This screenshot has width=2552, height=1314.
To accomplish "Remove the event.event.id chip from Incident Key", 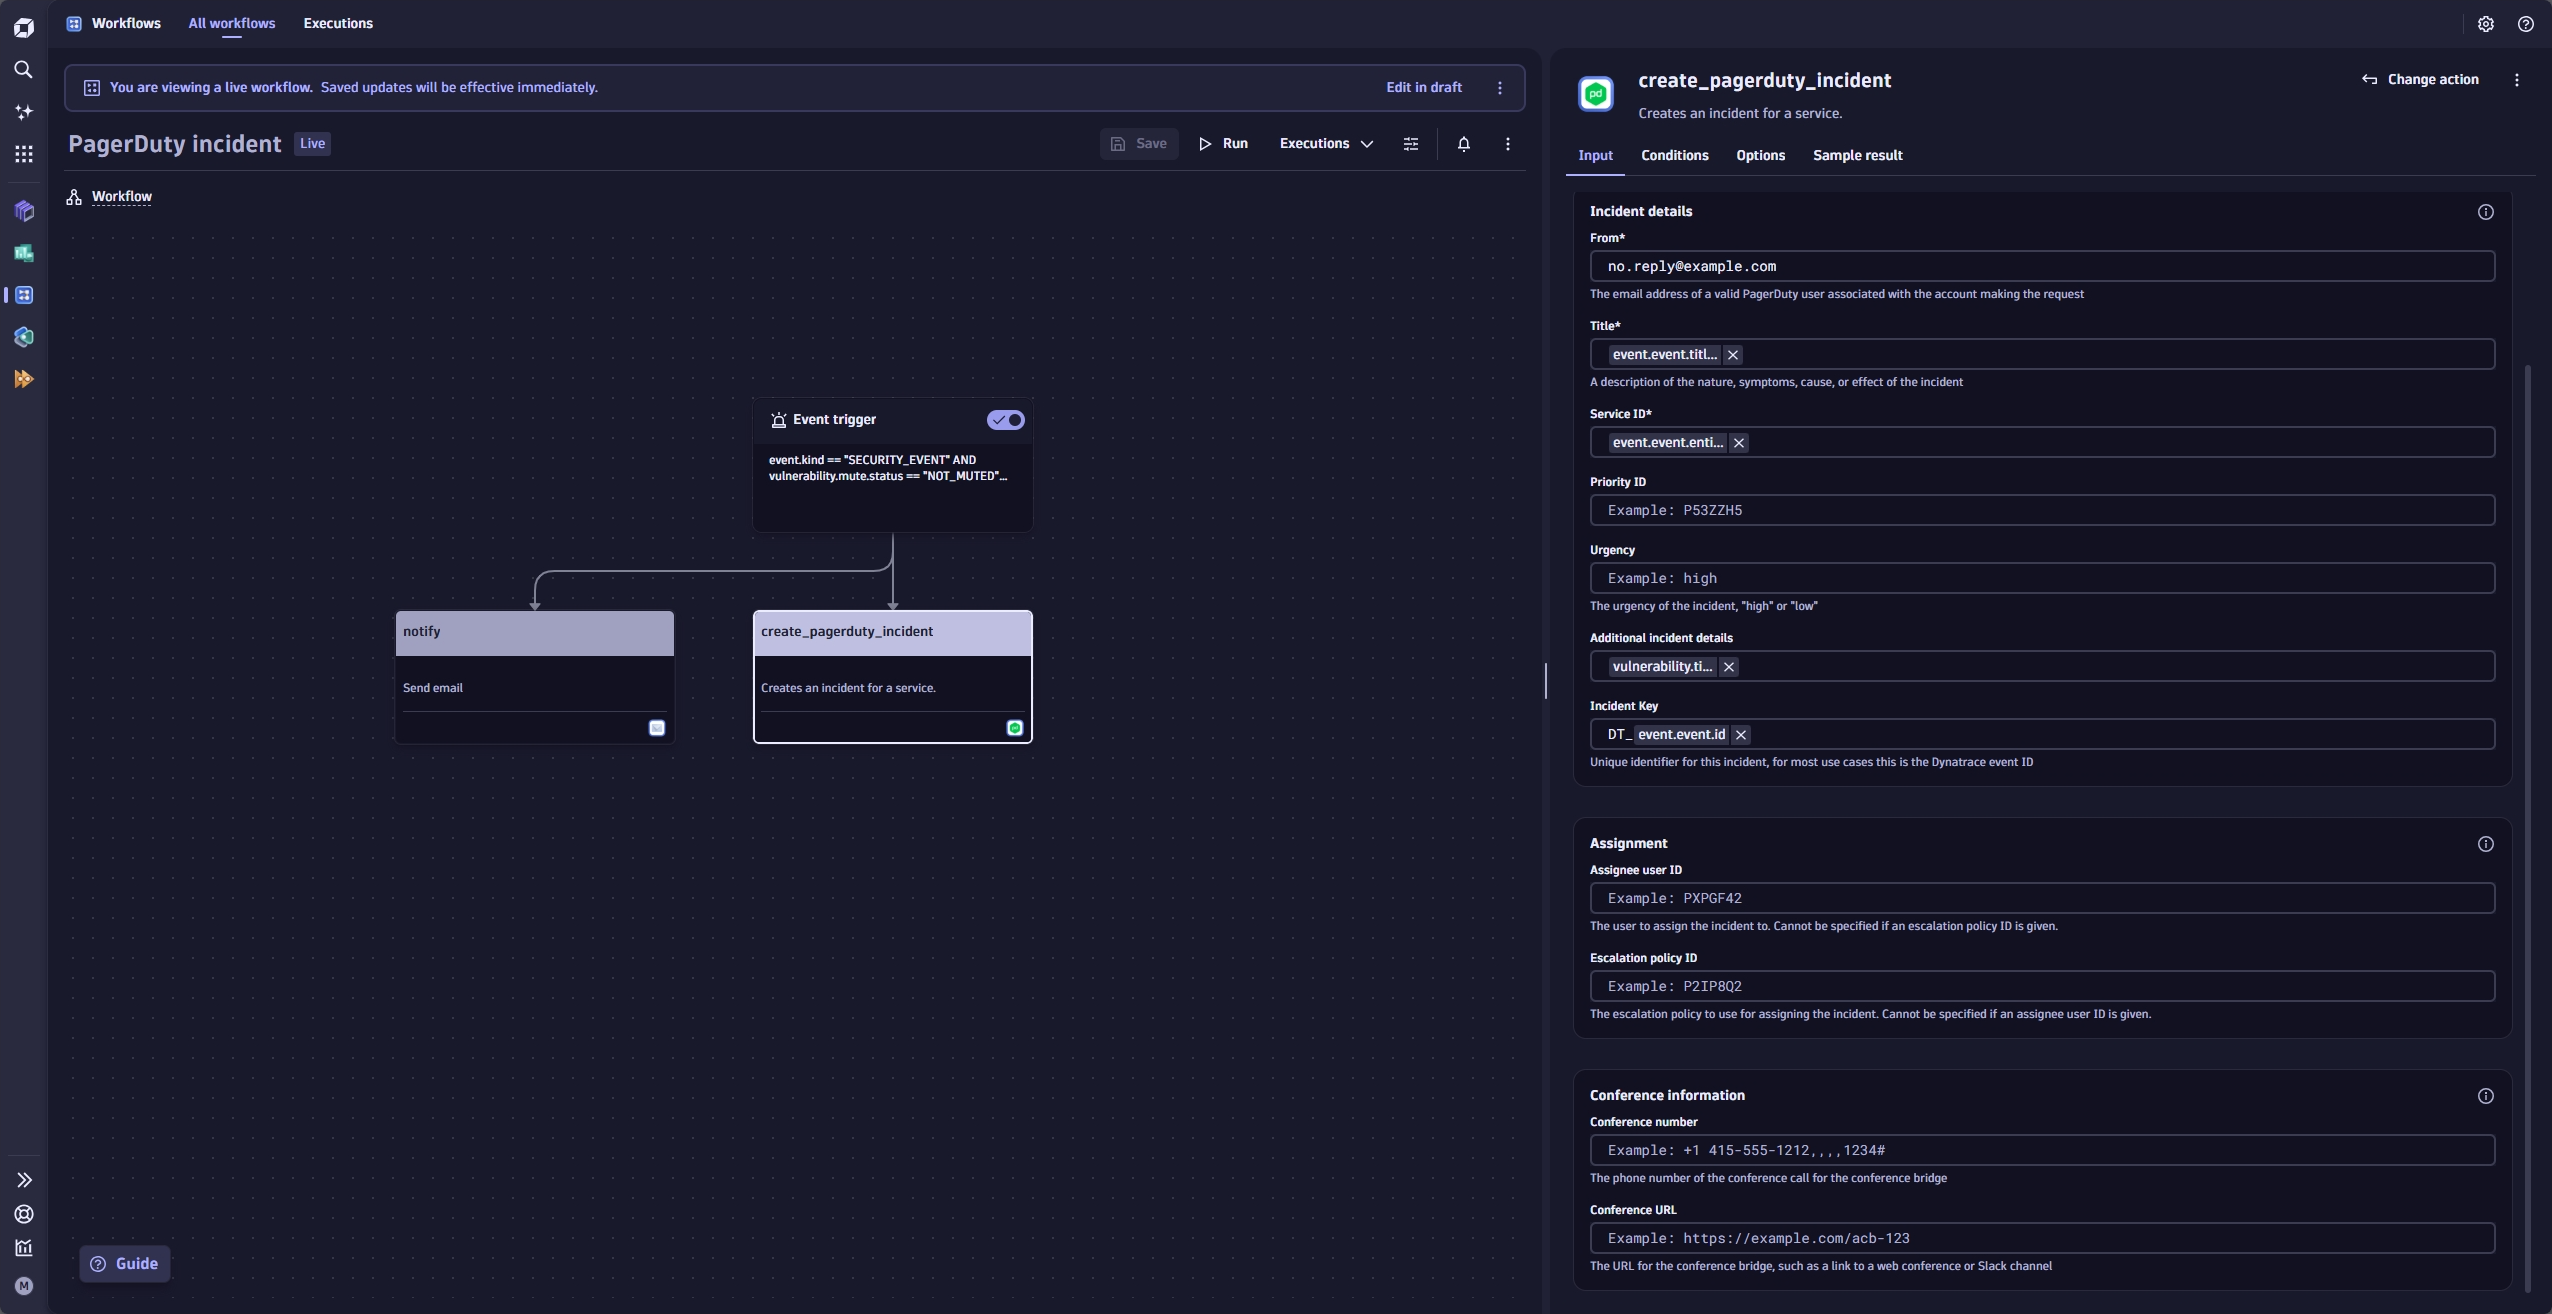I will (x=1739, y=734).
